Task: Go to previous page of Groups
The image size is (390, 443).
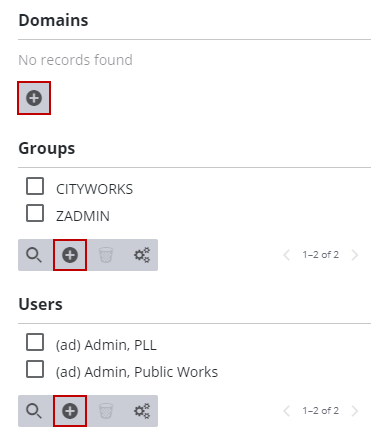Action: [x=287, y=255]
